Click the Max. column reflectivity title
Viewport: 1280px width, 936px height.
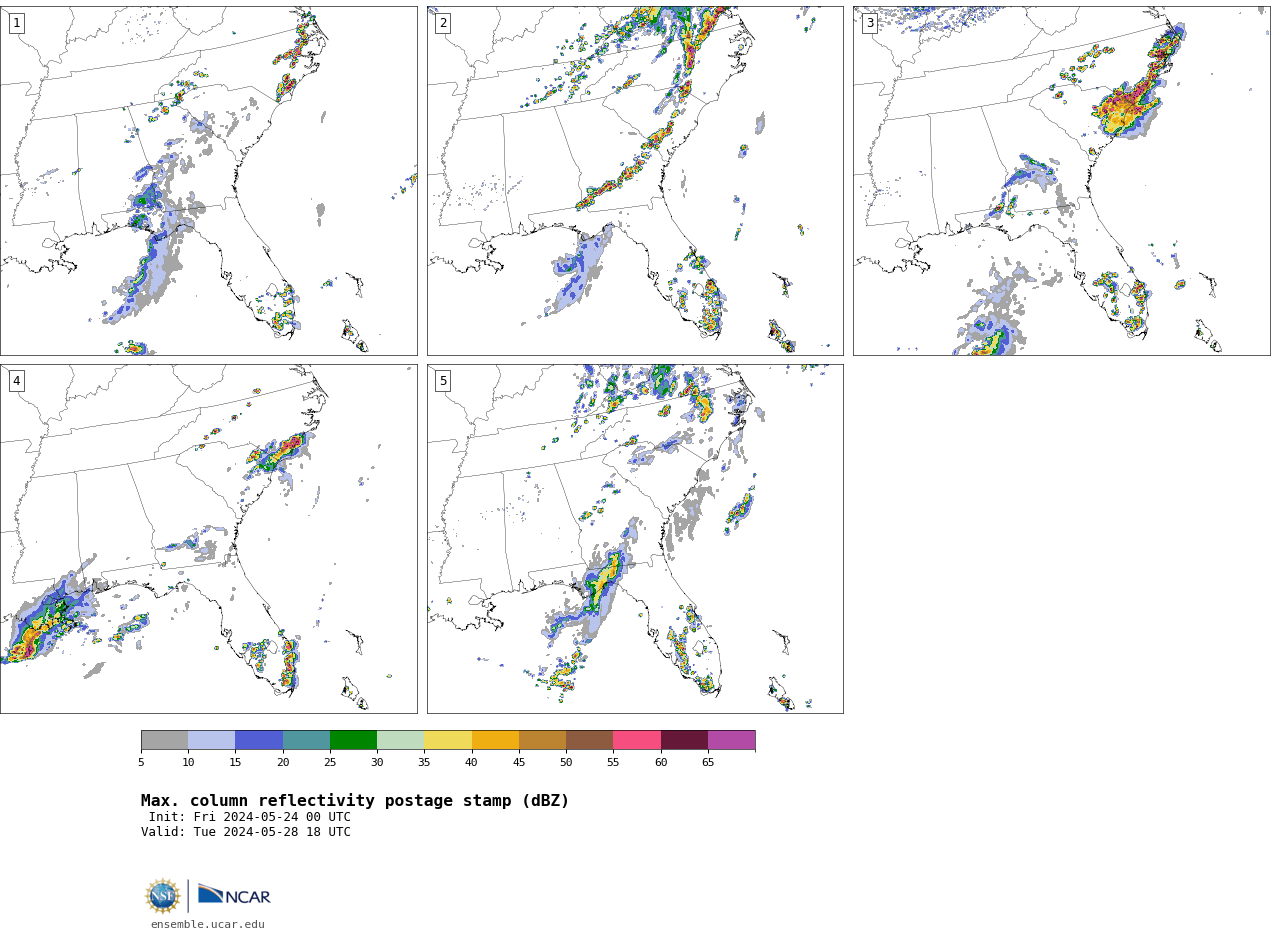tap(355, 801)
